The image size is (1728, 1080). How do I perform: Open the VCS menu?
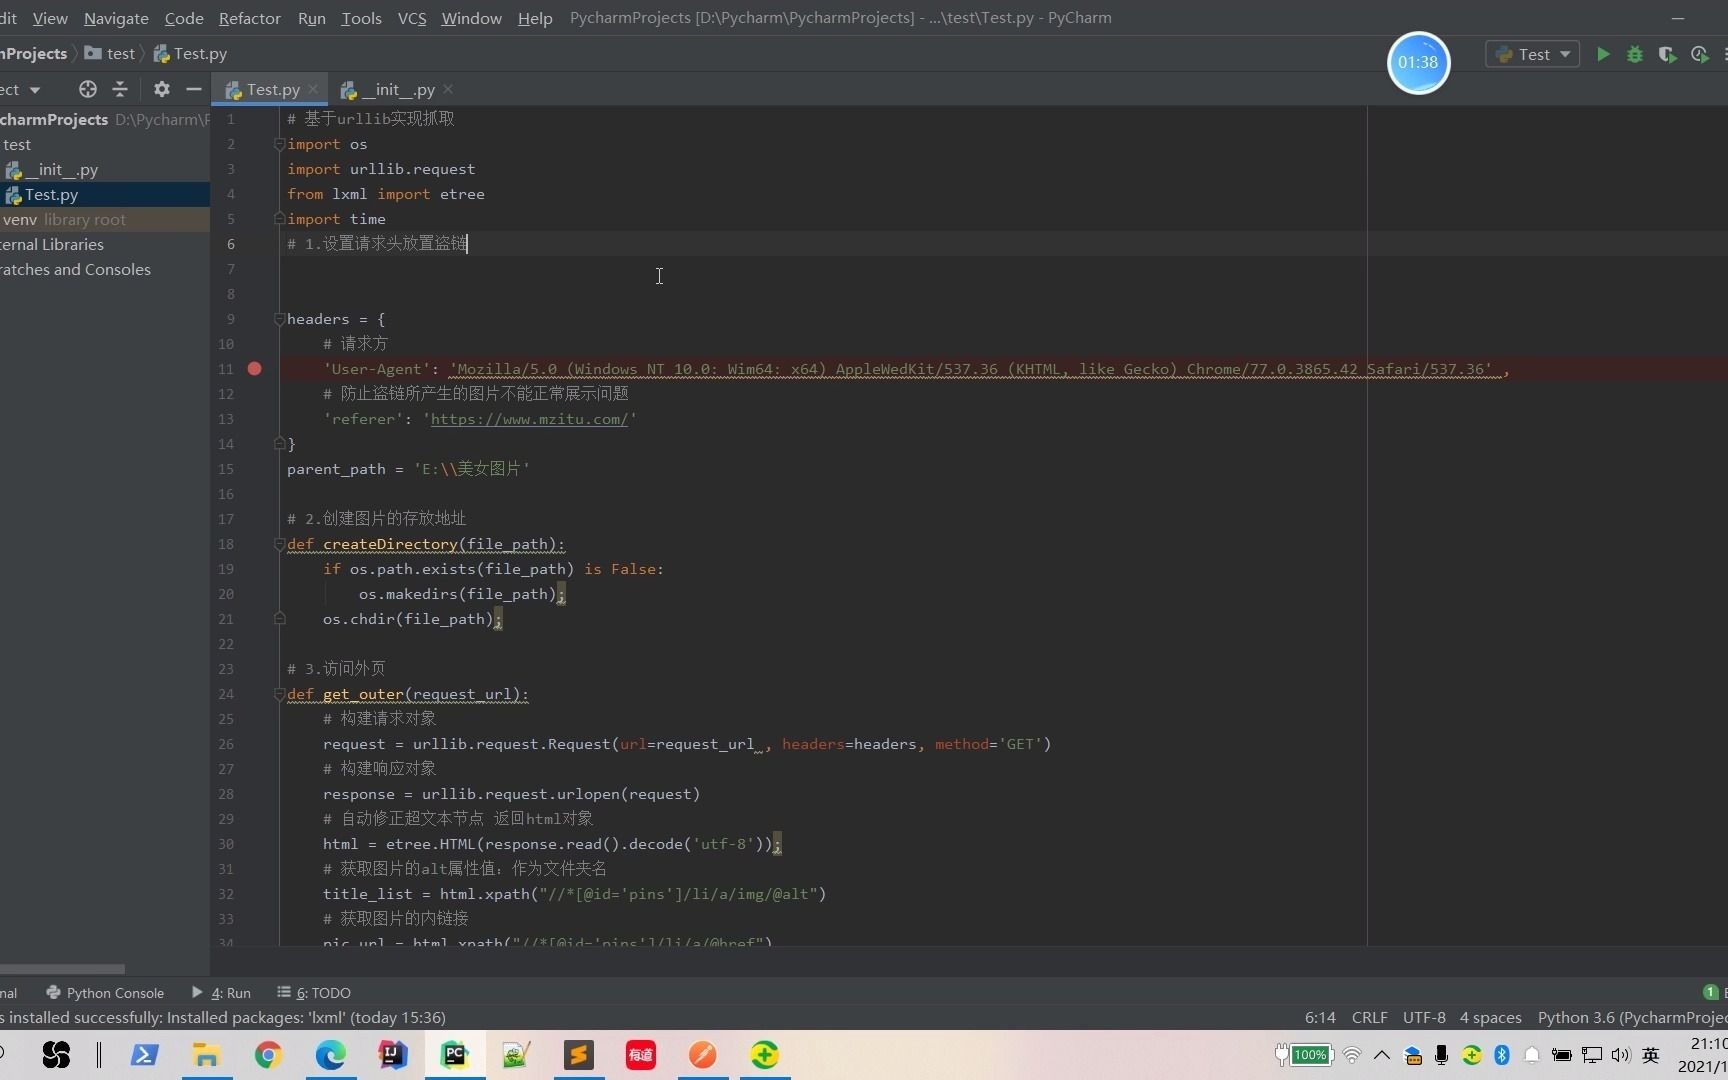(x=411, y=17)
